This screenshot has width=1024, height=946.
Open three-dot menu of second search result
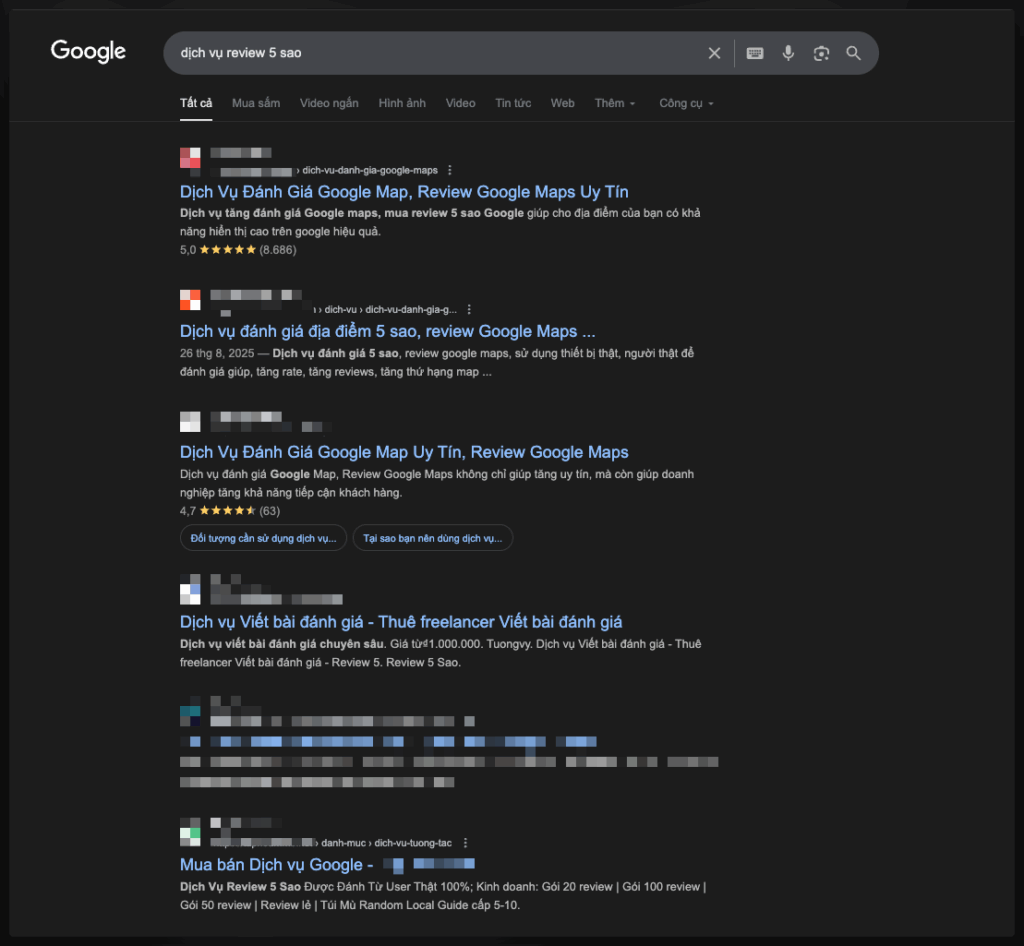tap(469, 310)
